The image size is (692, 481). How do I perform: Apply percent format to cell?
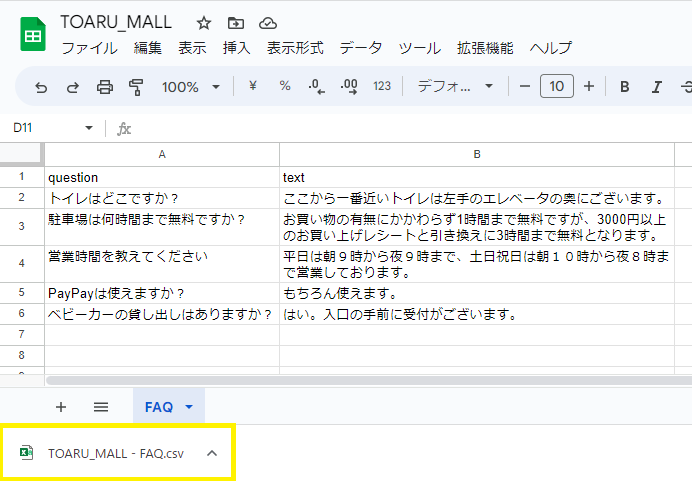(x=284, y=87)
